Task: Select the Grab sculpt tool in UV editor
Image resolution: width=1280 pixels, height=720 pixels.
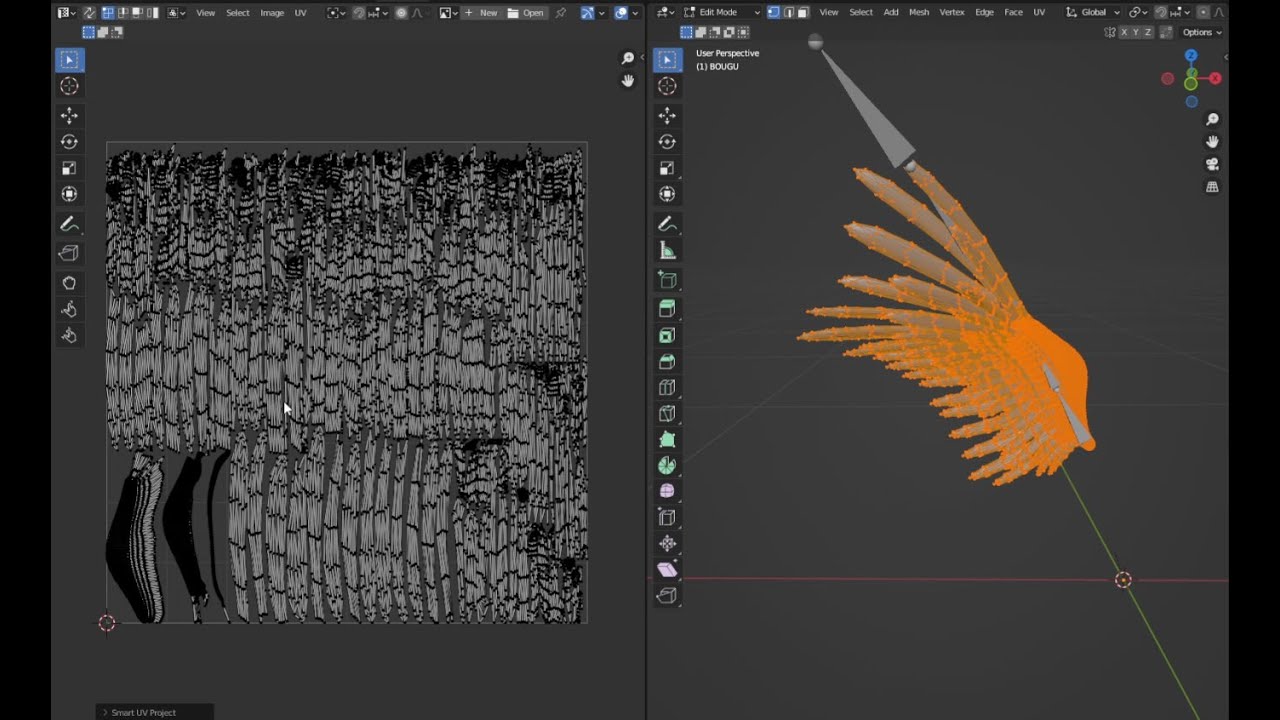Action: (x=69, y=283)
